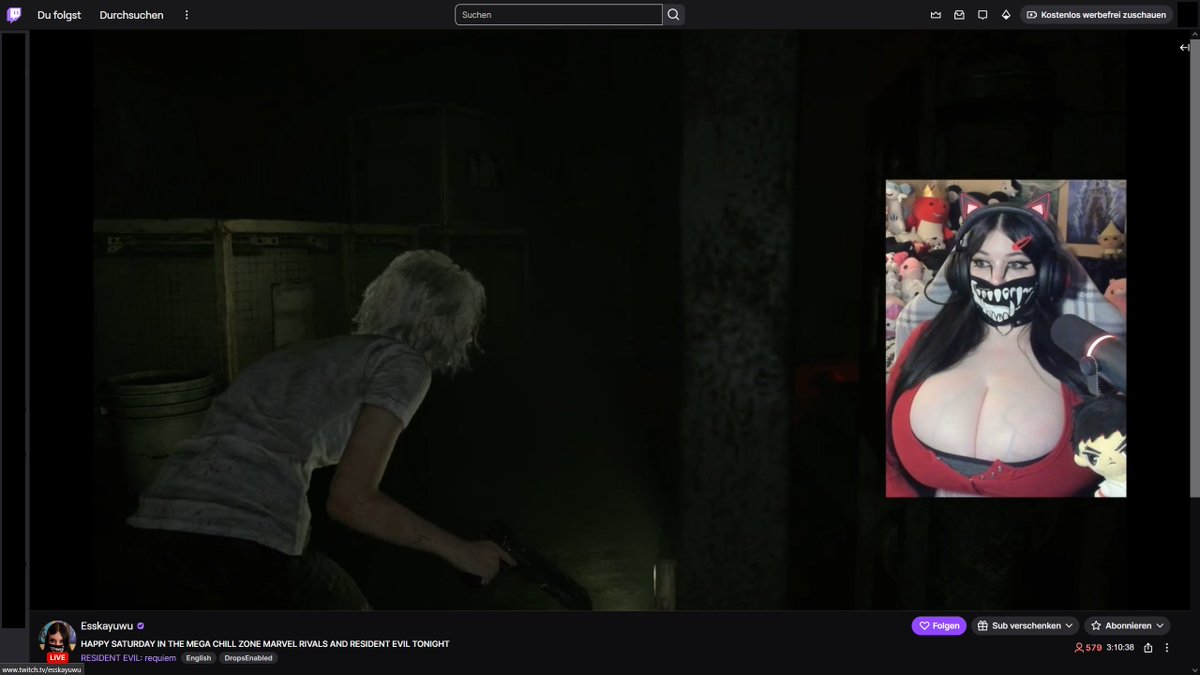Click the share icon below the stream
1200x675 pixels.
coord(1148,648)
